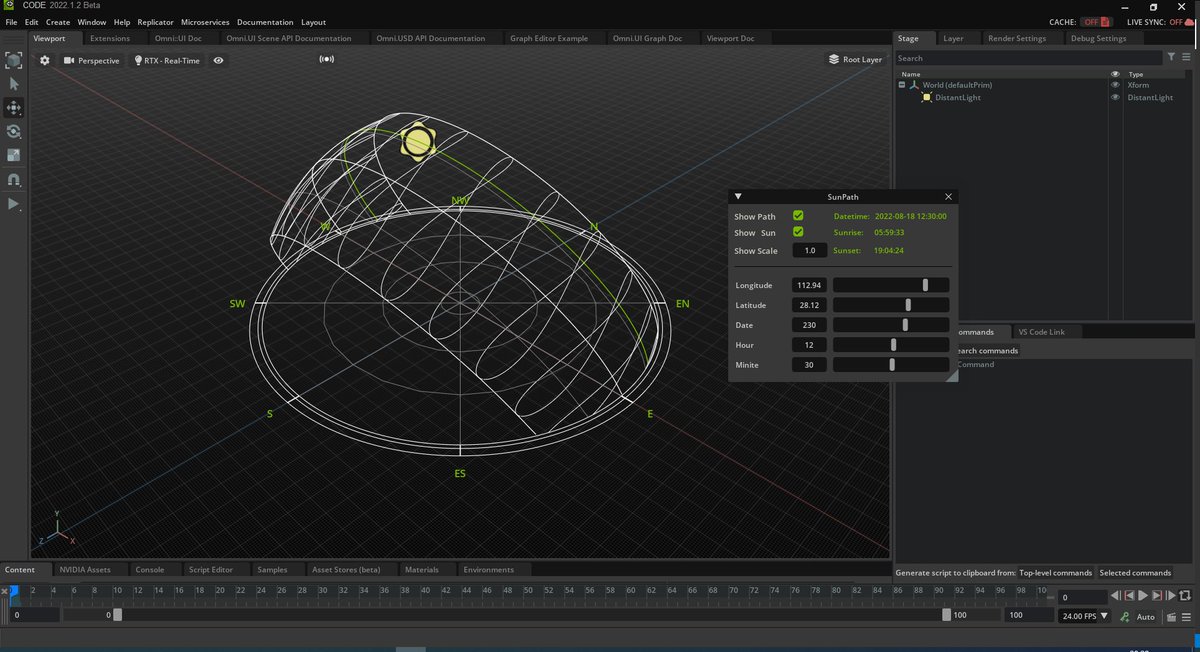Collapse the World (defaultPrim) tree node
Screen dimensions: 1200x652
(903, 85)
